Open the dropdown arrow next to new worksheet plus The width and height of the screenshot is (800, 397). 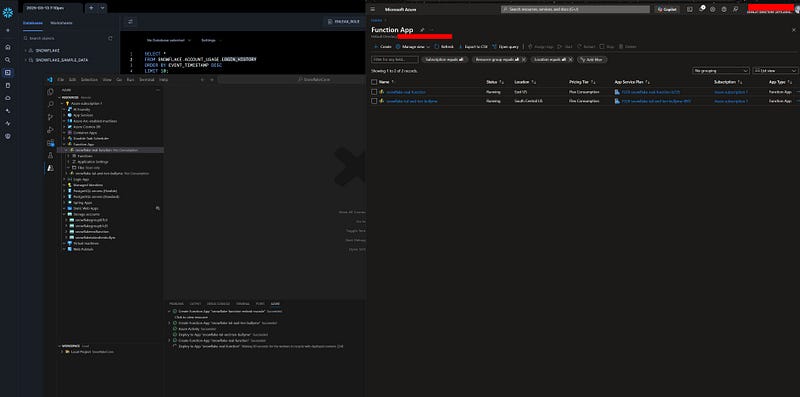click(103, 8)
